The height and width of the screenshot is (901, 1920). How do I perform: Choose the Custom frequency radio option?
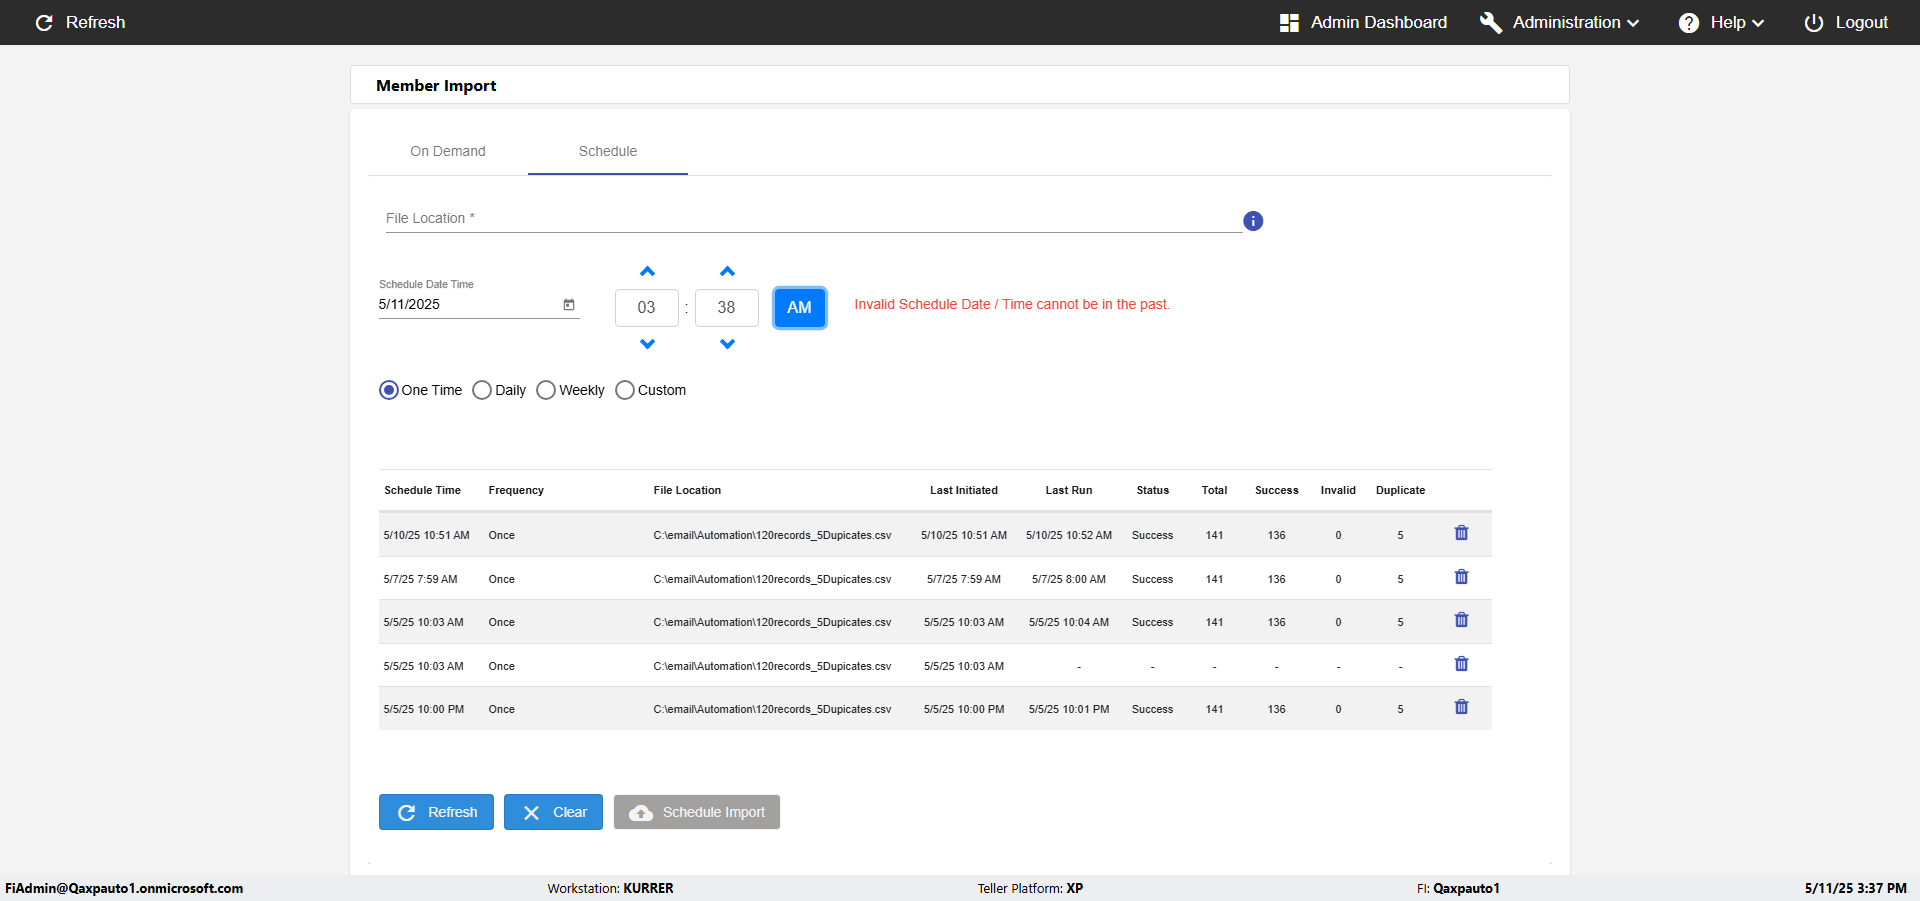(625, 390)
